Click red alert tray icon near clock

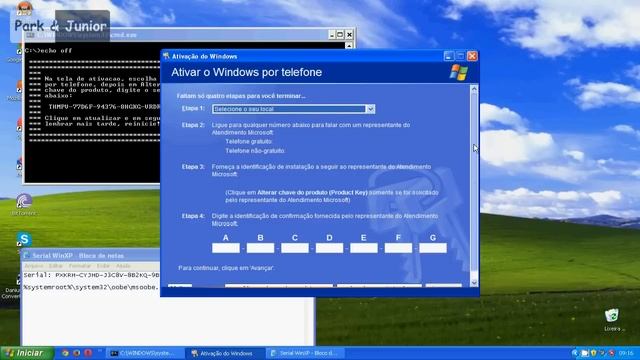click(x=612, y=353)
